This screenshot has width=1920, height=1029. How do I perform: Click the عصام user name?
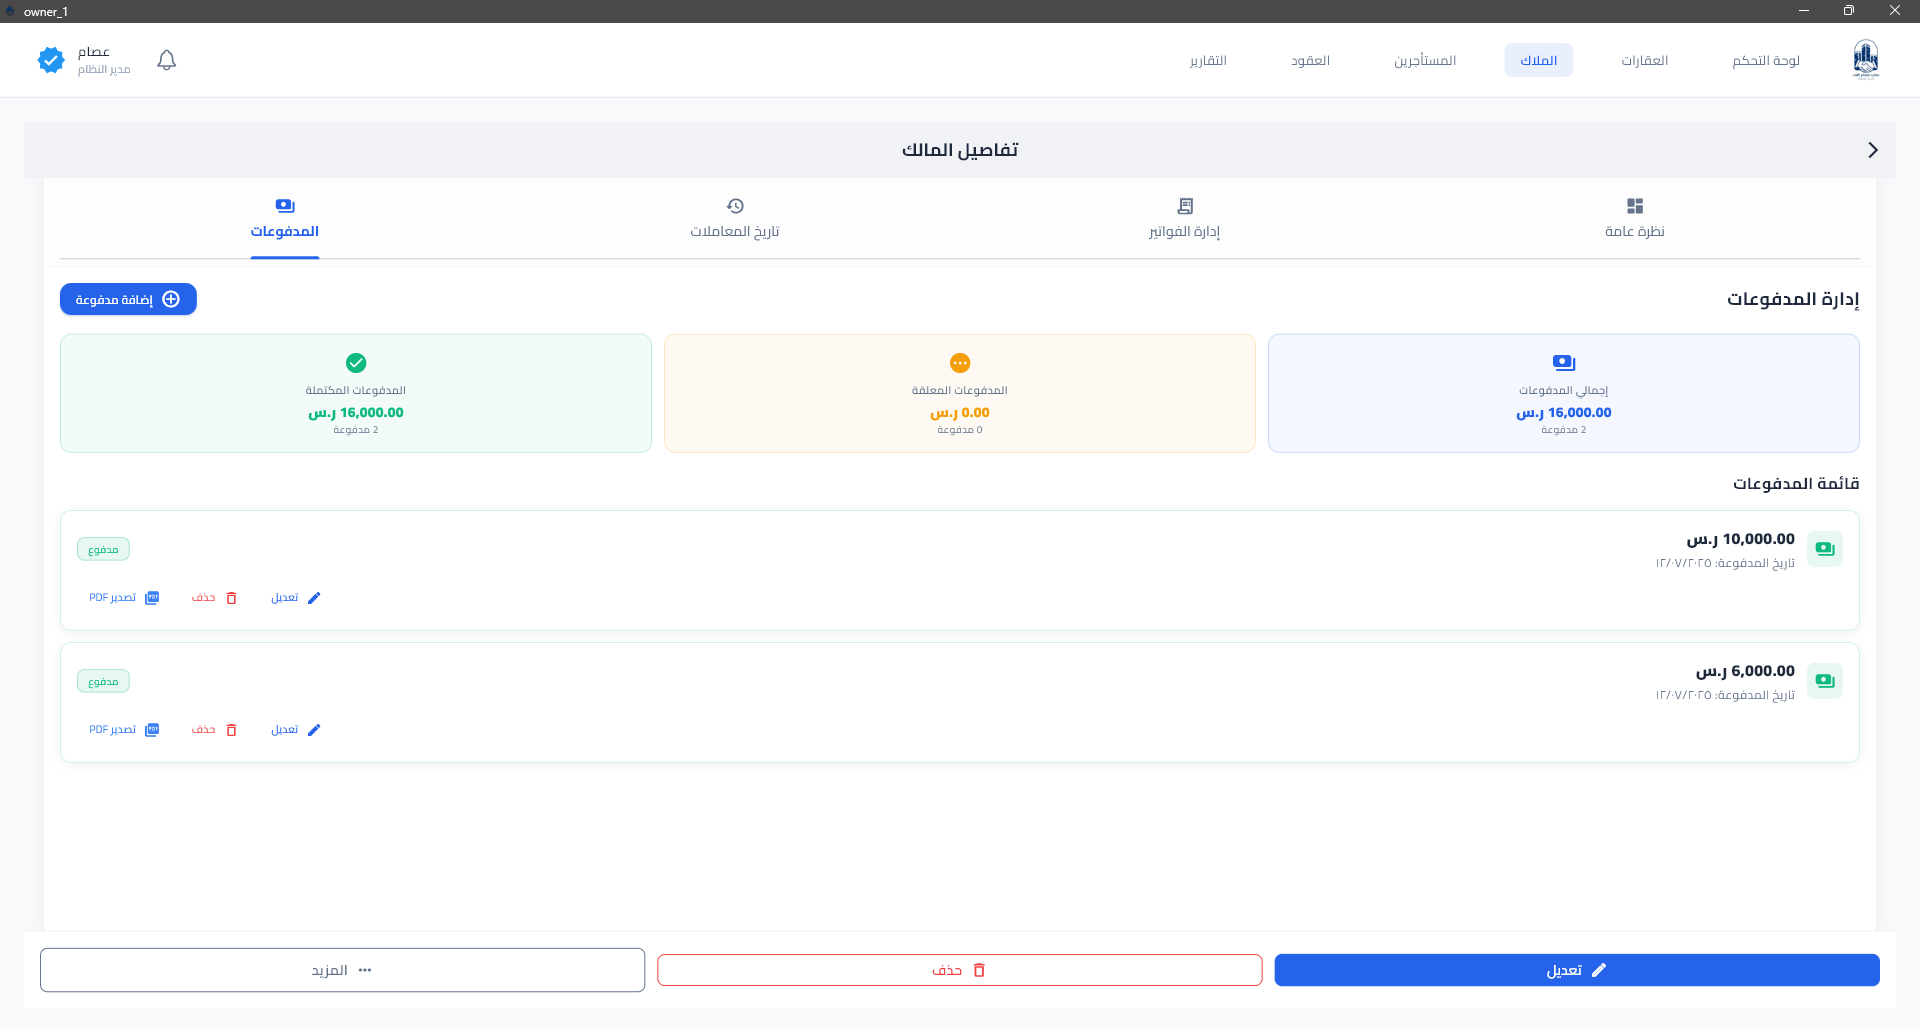coord(94,52)
